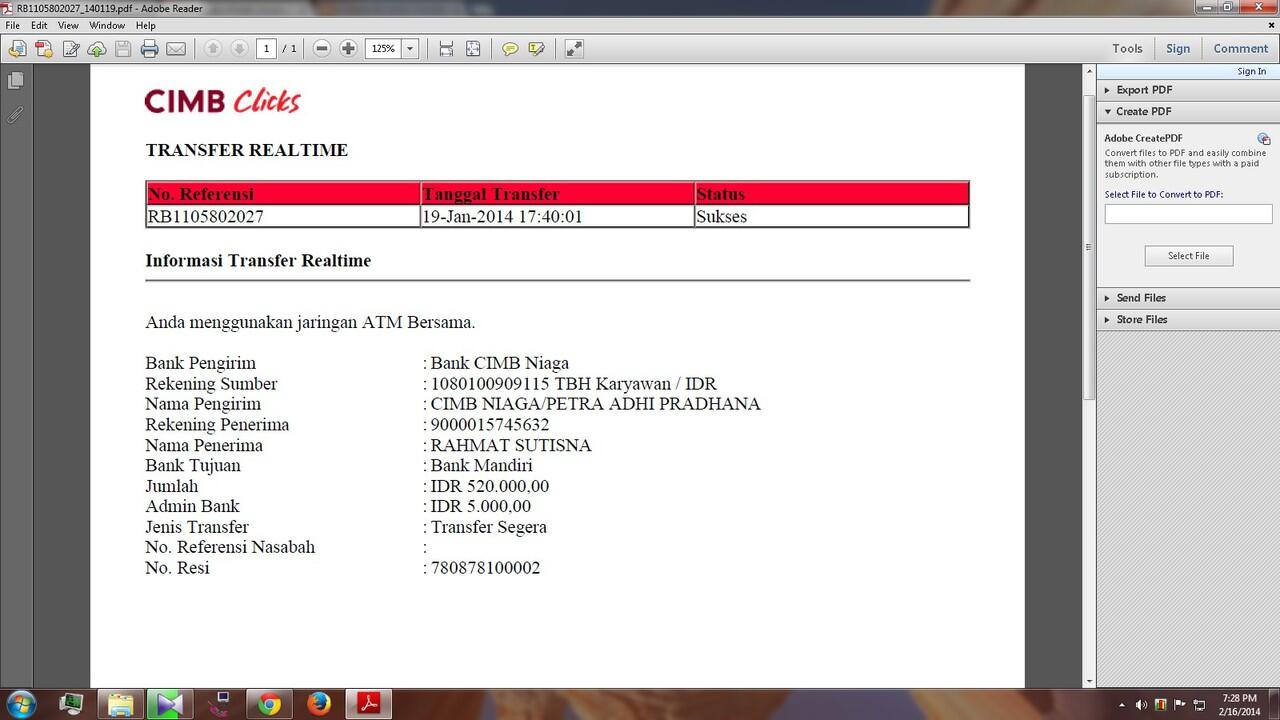Click the zoom out minus icon
The width and height of the screenshot is (1280, 720).
322,48
